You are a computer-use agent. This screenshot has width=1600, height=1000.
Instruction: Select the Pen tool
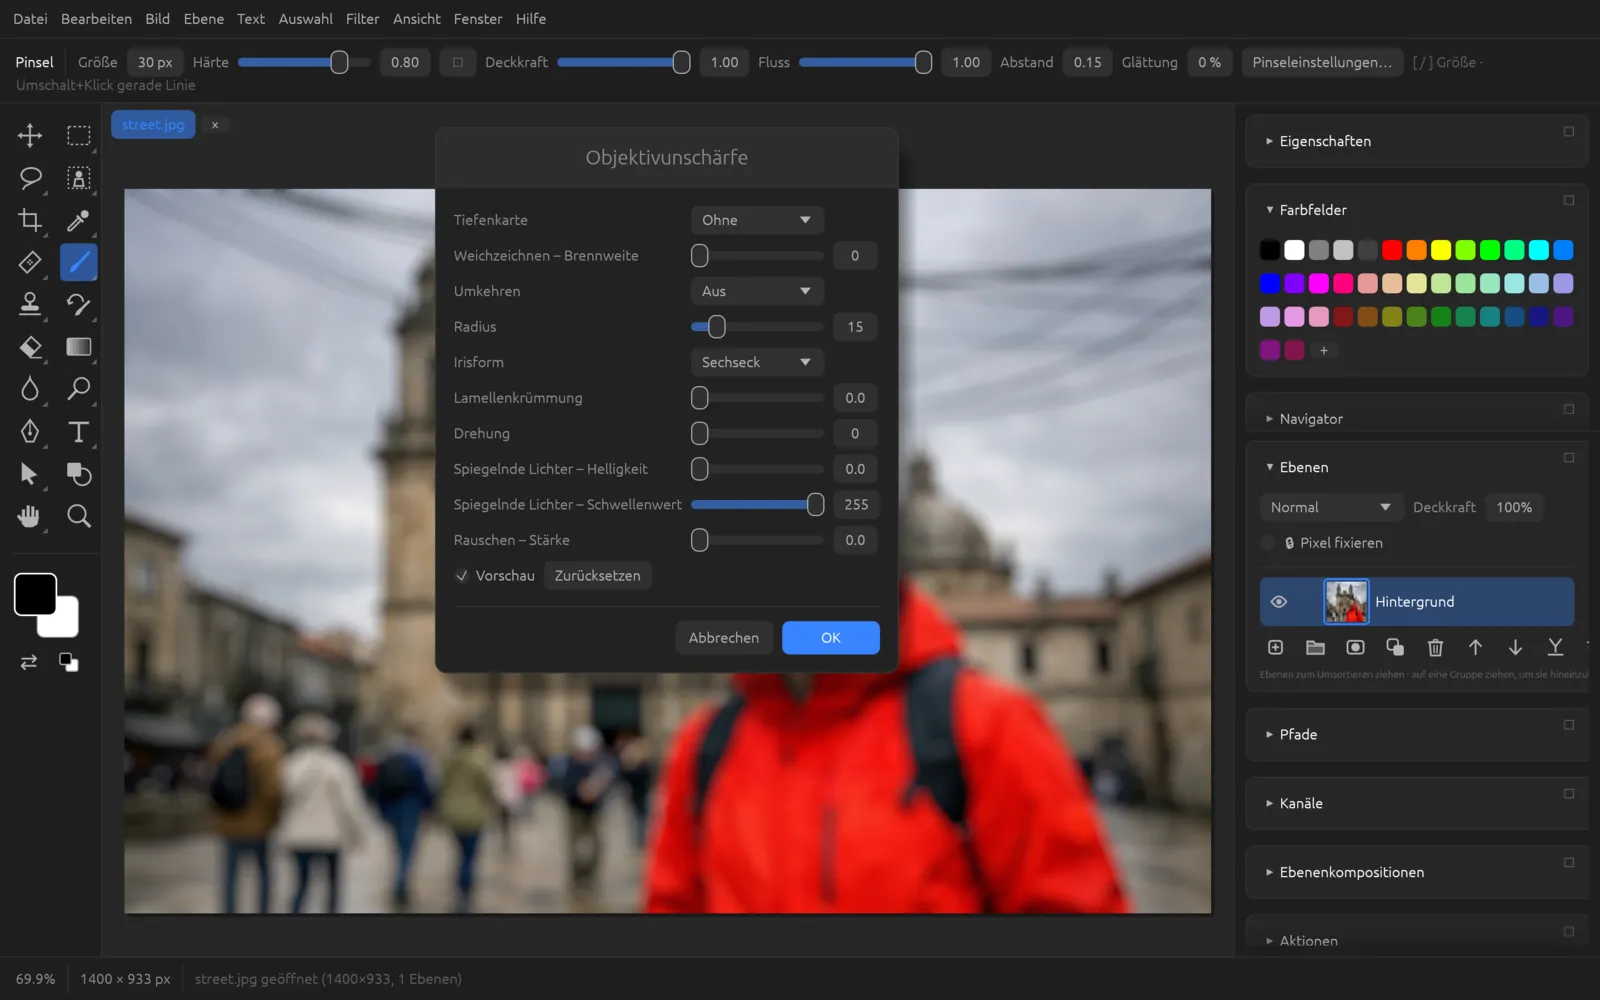coord(30,432)
